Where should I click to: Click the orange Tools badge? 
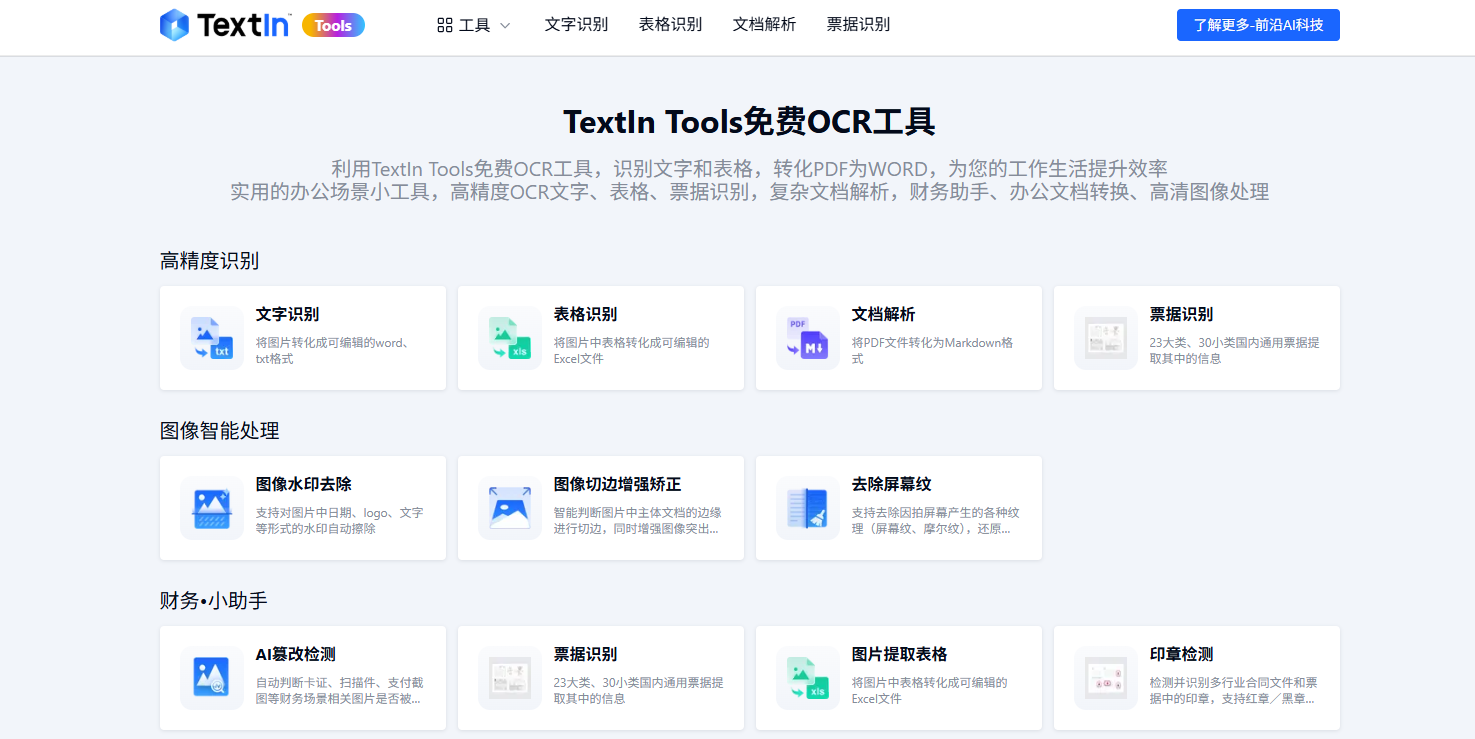[x=333, y=25]
